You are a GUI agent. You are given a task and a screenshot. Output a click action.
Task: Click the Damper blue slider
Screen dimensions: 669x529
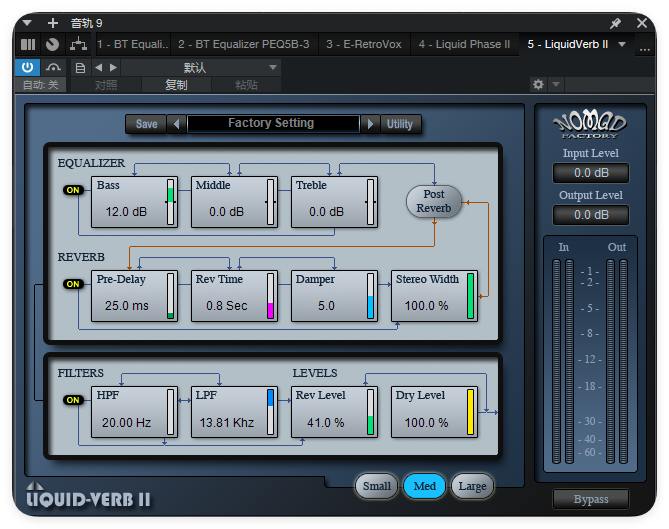370,296
